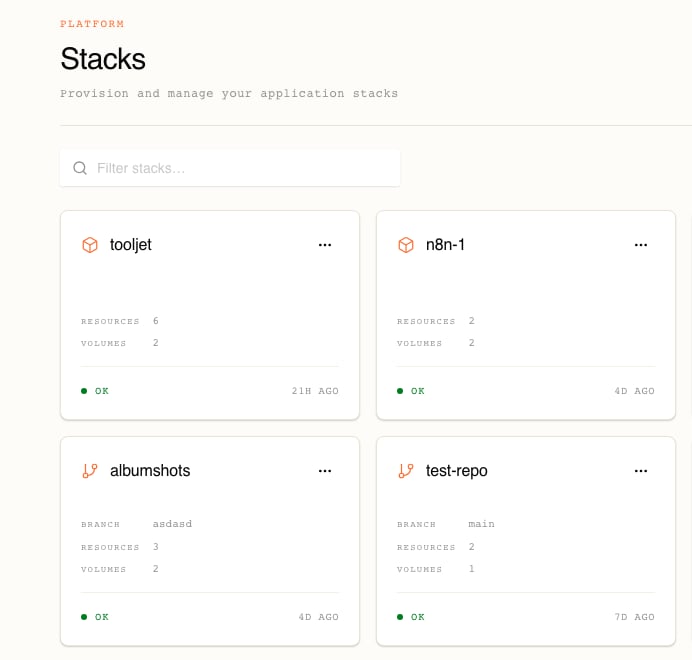
Task: Click the asdasd branch value on albumshots
Action: pos(173,524)
